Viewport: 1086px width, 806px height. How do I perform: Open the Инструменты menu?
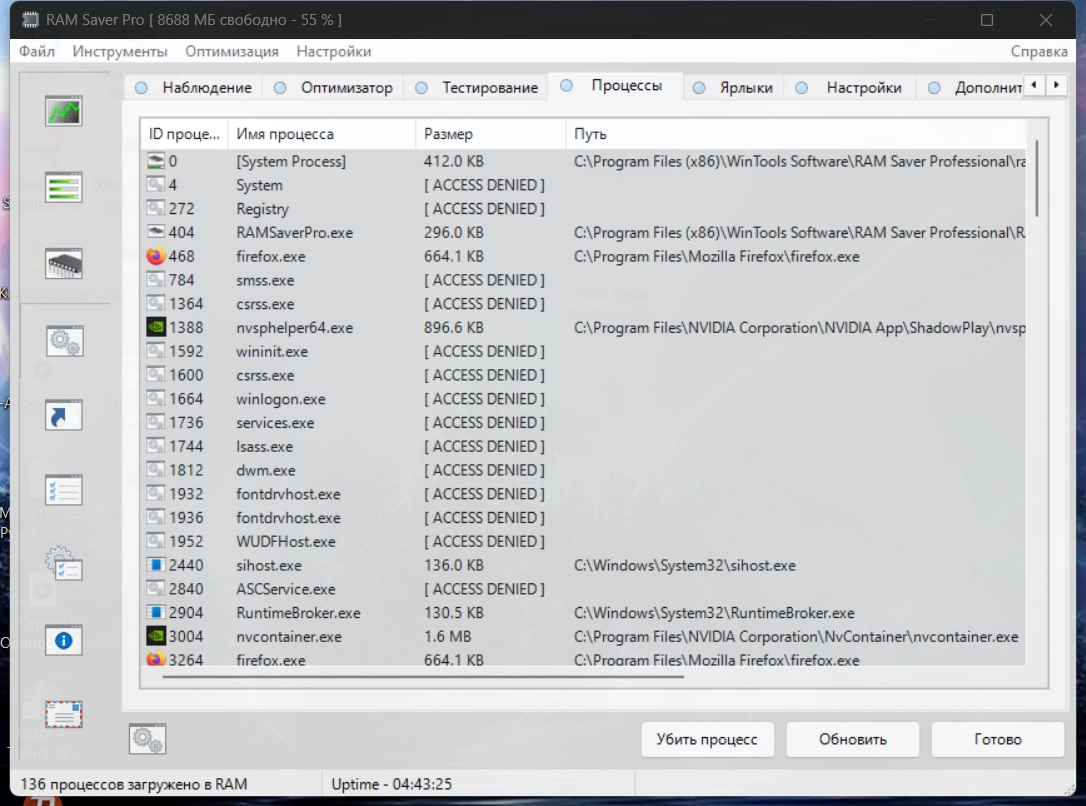point(120,51)
